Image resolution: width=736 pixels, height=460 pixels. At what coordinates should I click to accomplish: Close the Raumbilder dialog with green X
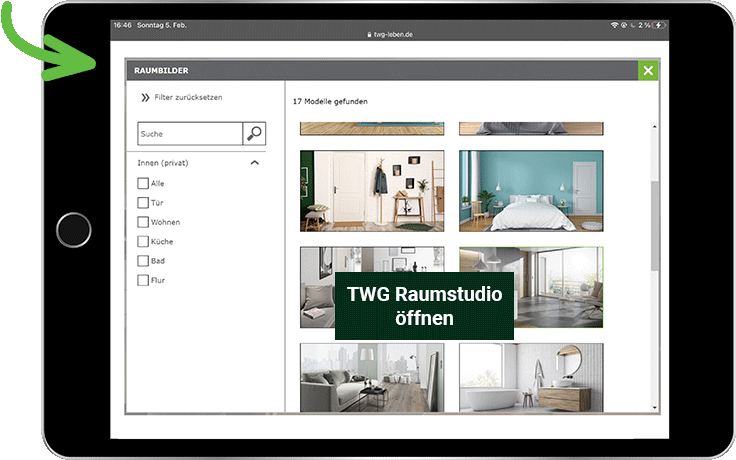tap(648, 70)
